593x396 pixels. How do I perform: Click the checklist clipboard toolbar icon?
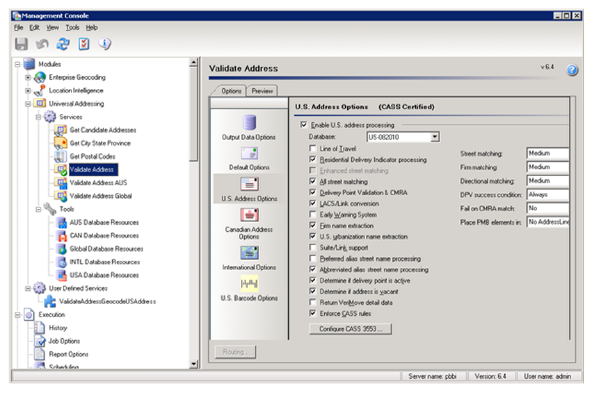84,44
